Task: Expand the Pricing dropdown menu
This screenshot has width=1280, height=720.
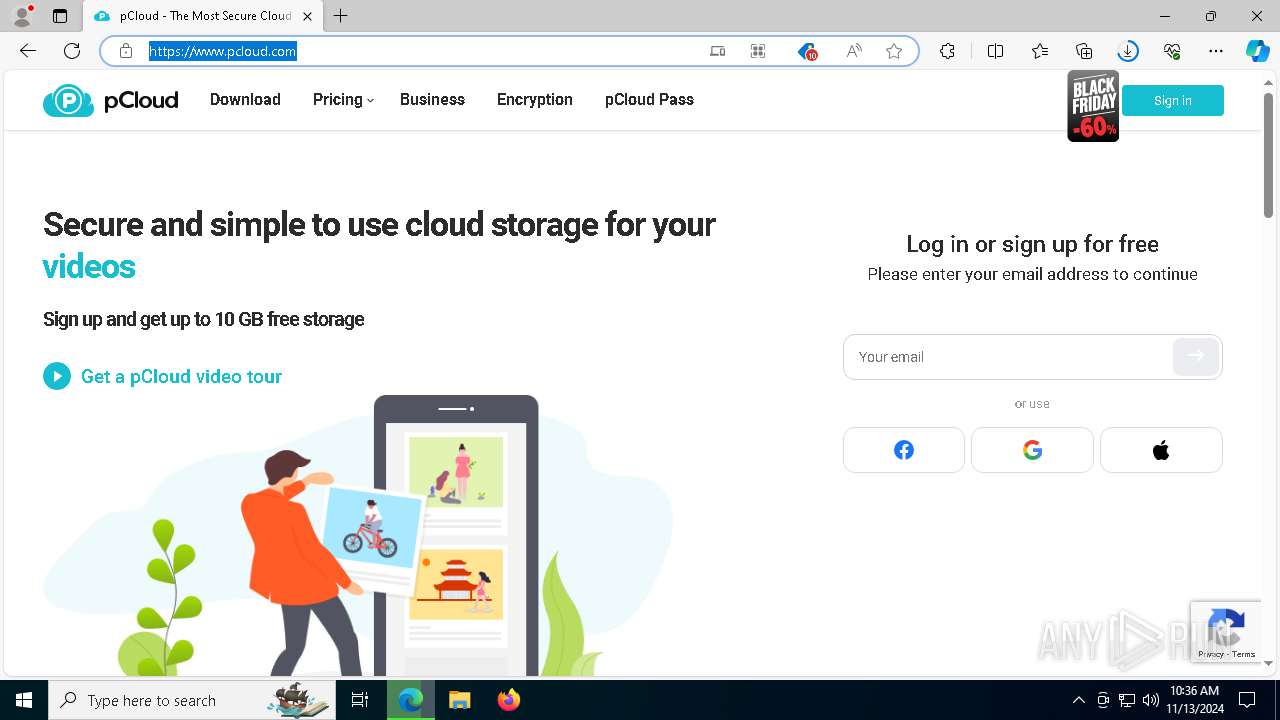Action: tap(343, 99)
